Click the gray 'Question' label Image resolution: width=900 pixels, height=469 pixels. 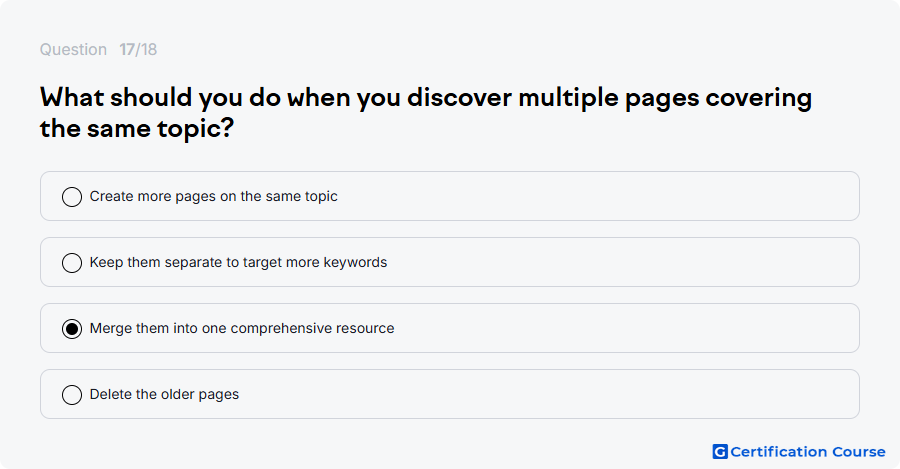[x=73, y=49]
